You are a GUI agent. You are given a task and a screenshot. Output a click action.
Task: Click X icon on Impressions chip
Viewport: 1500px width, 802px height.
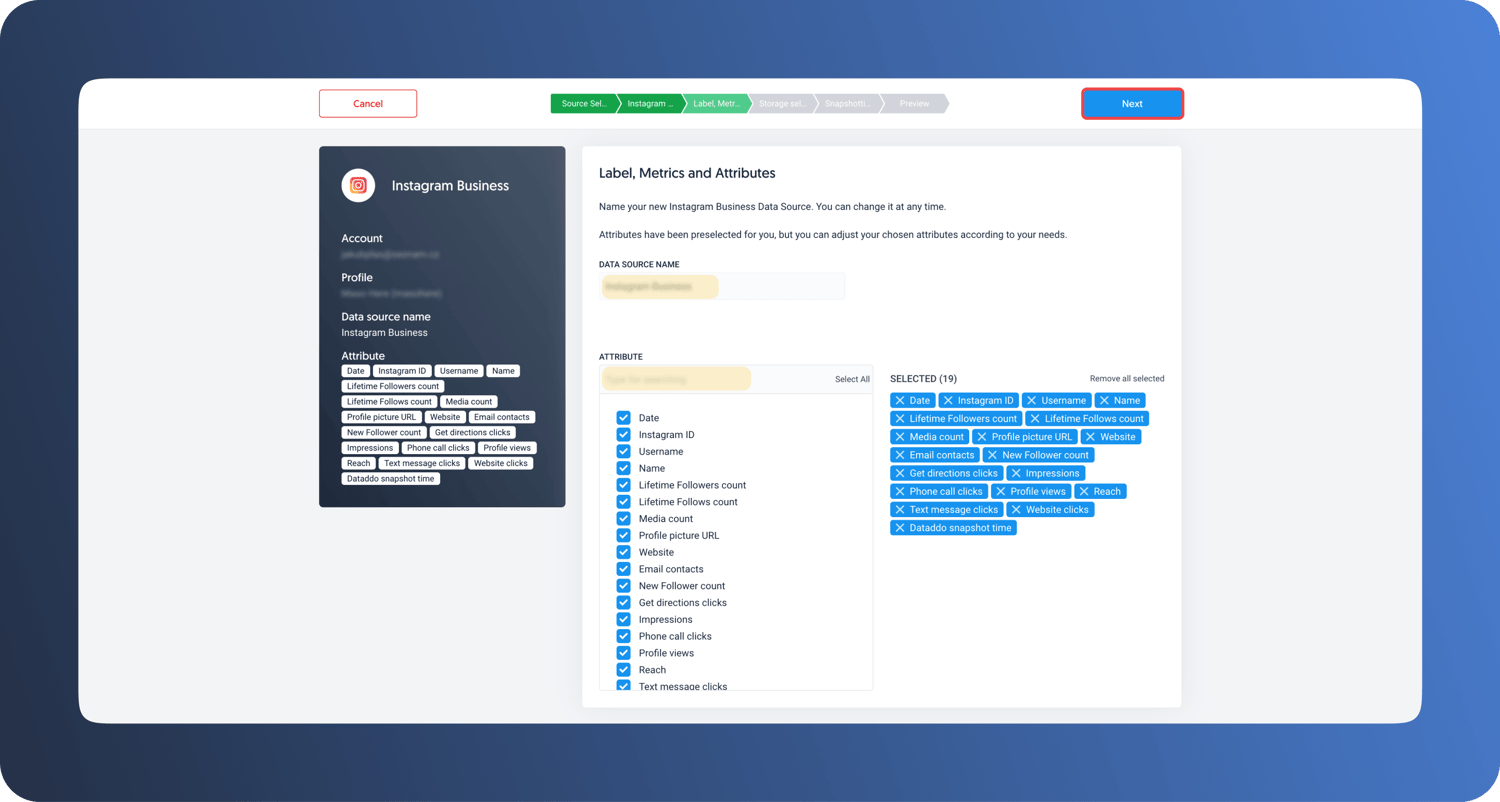point(1016,473)
